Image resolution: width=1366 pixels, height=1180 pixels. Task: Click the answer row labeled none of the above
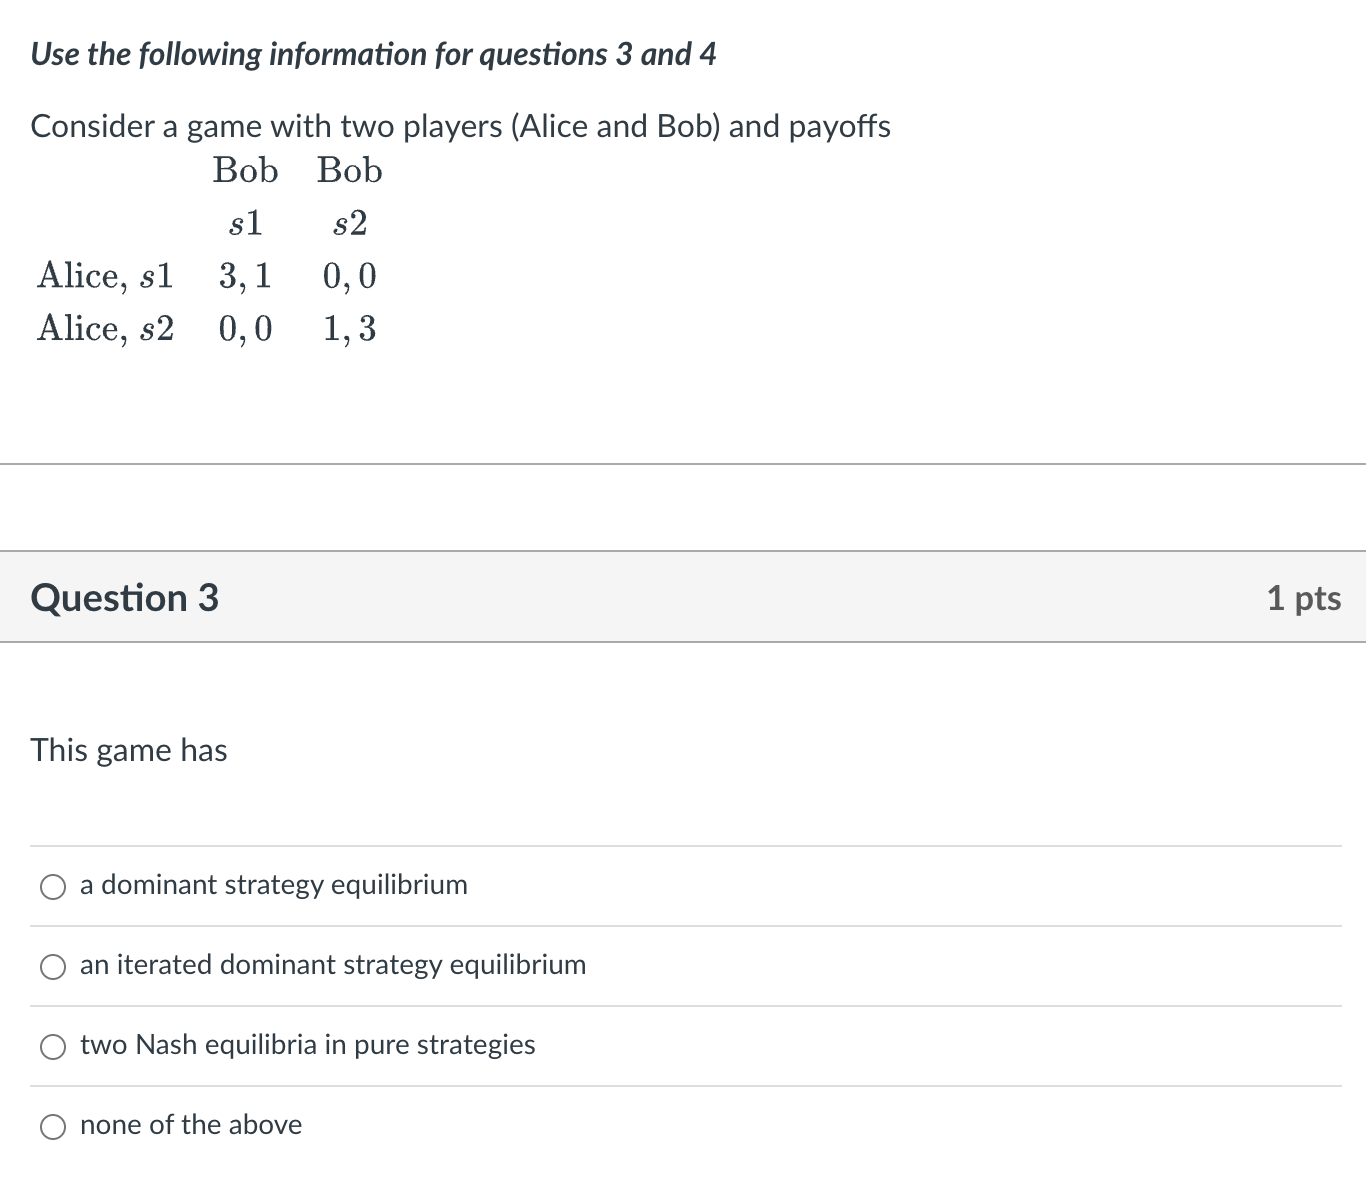[x=191, y=1125]
